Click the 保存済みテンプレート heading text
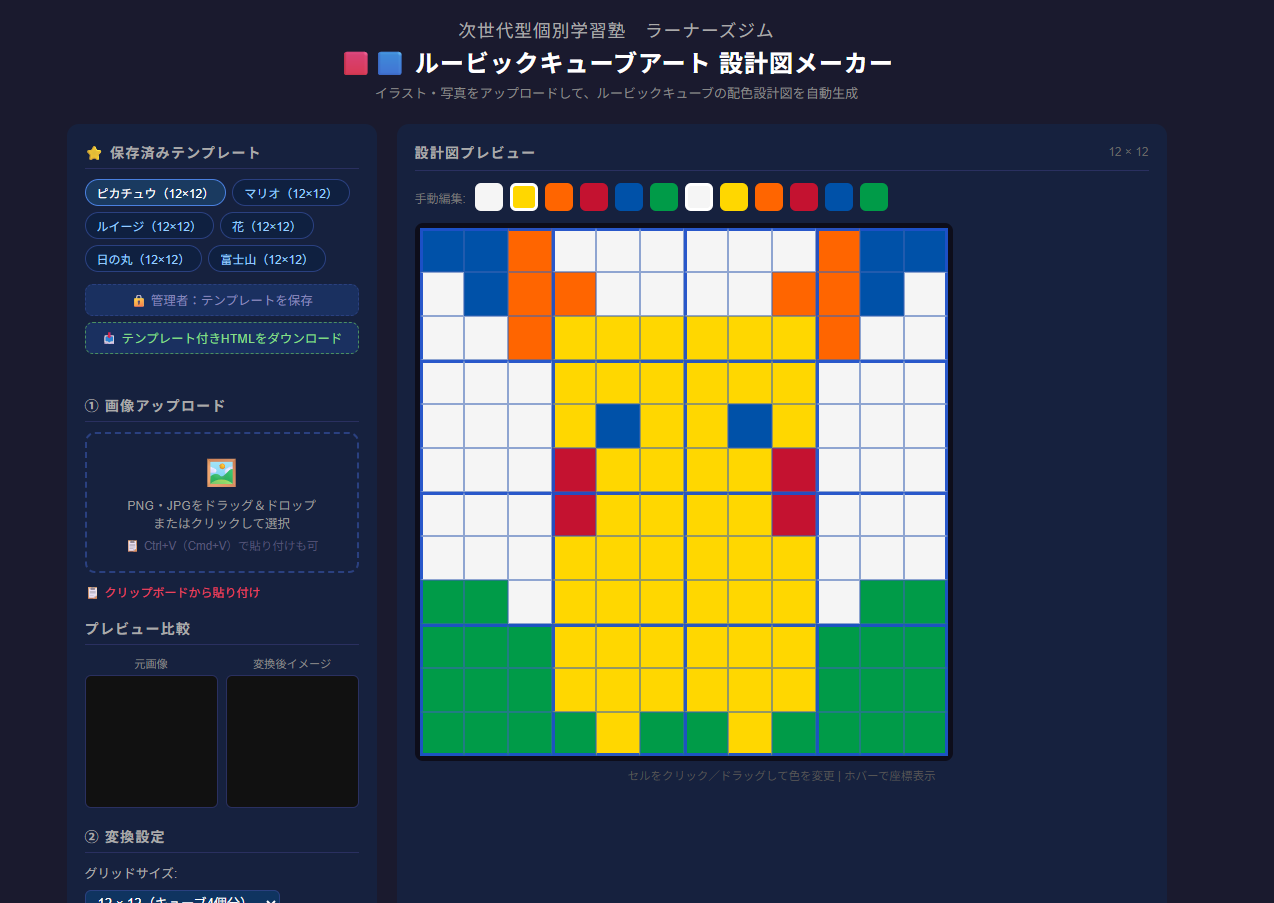 click(x=185, y=153)
